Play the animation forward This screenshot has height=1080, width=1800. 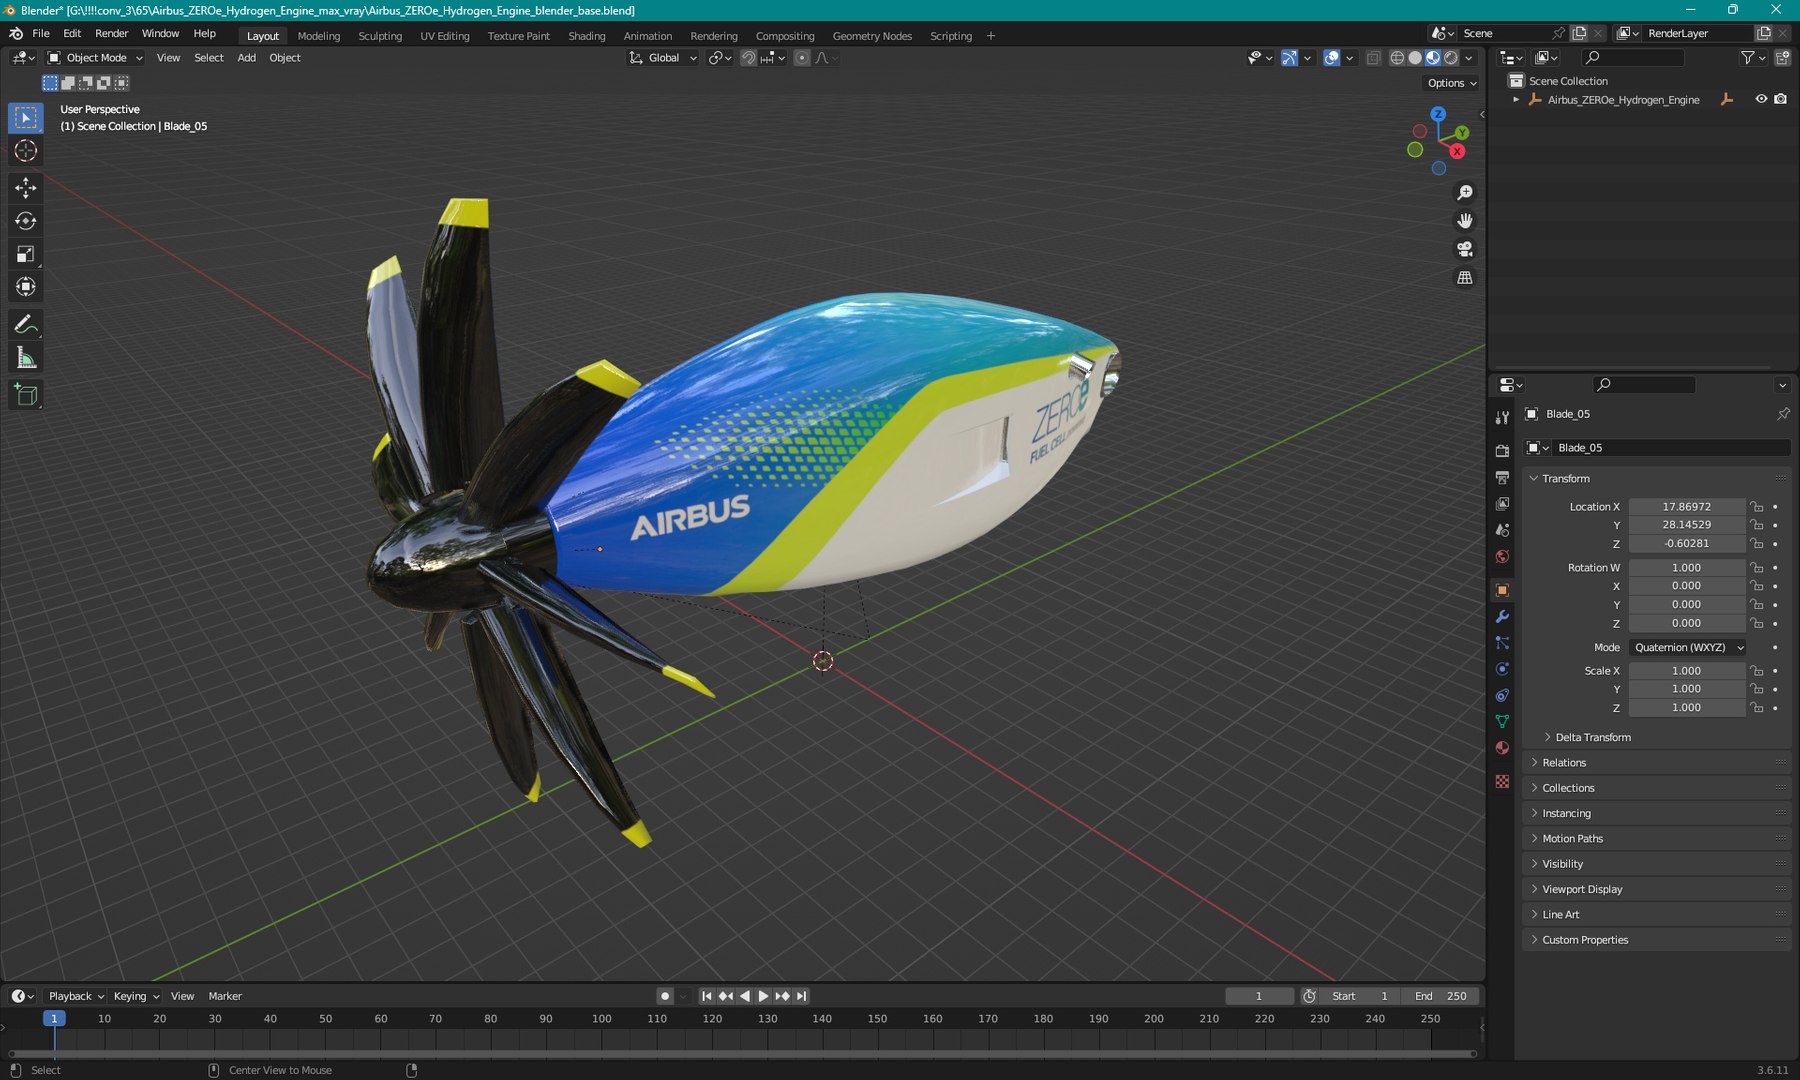coord(763,996)
